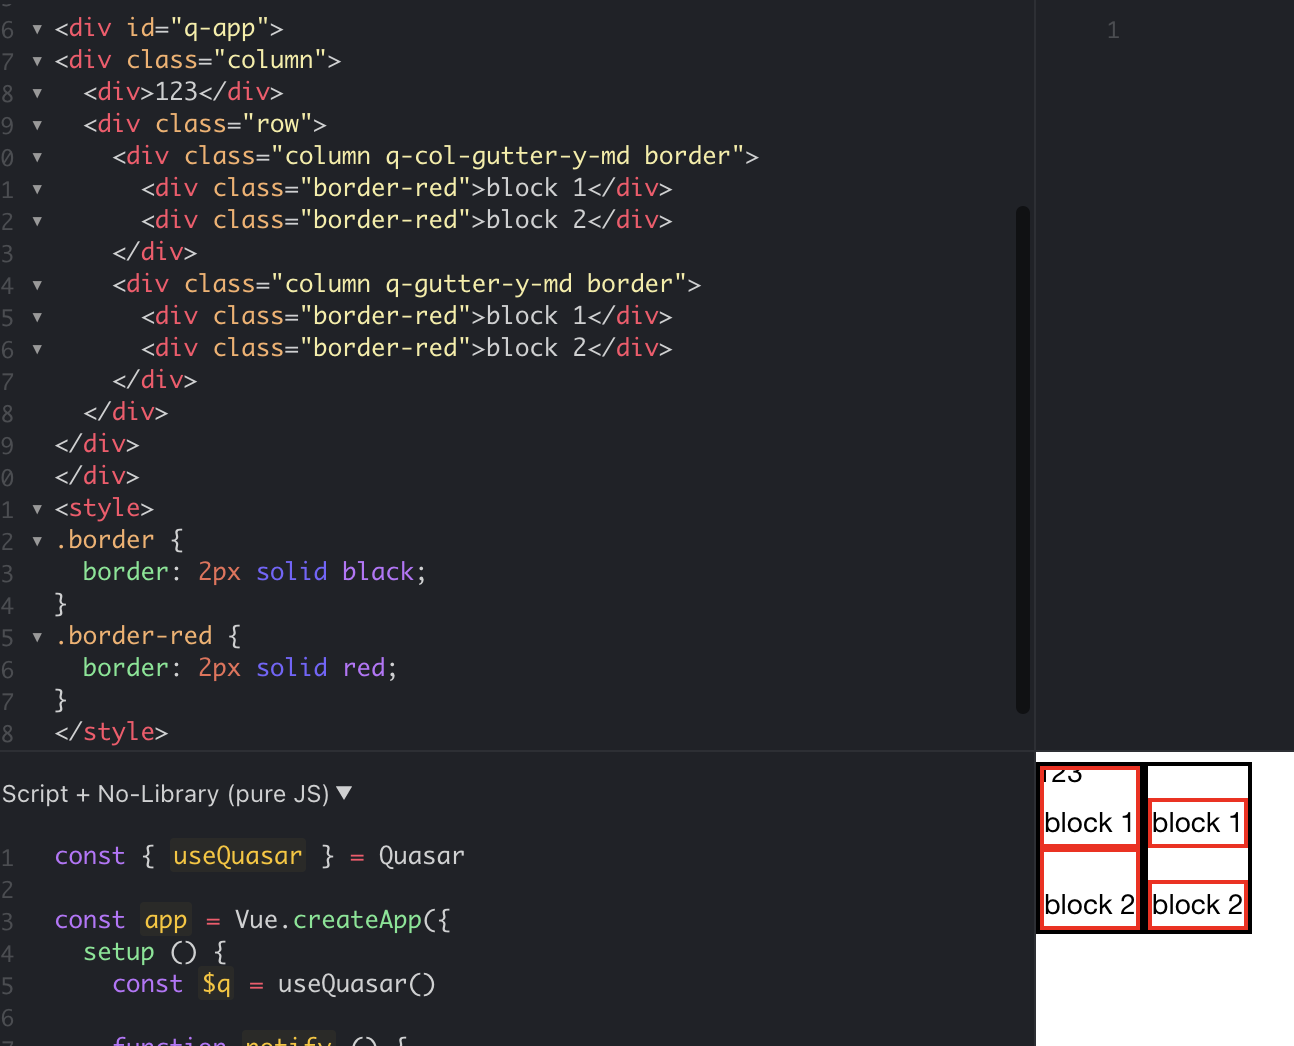The height and width of the screenshot is (1046, 1294).
Task: Select the highlighted app variable
Action: (165, 920)
